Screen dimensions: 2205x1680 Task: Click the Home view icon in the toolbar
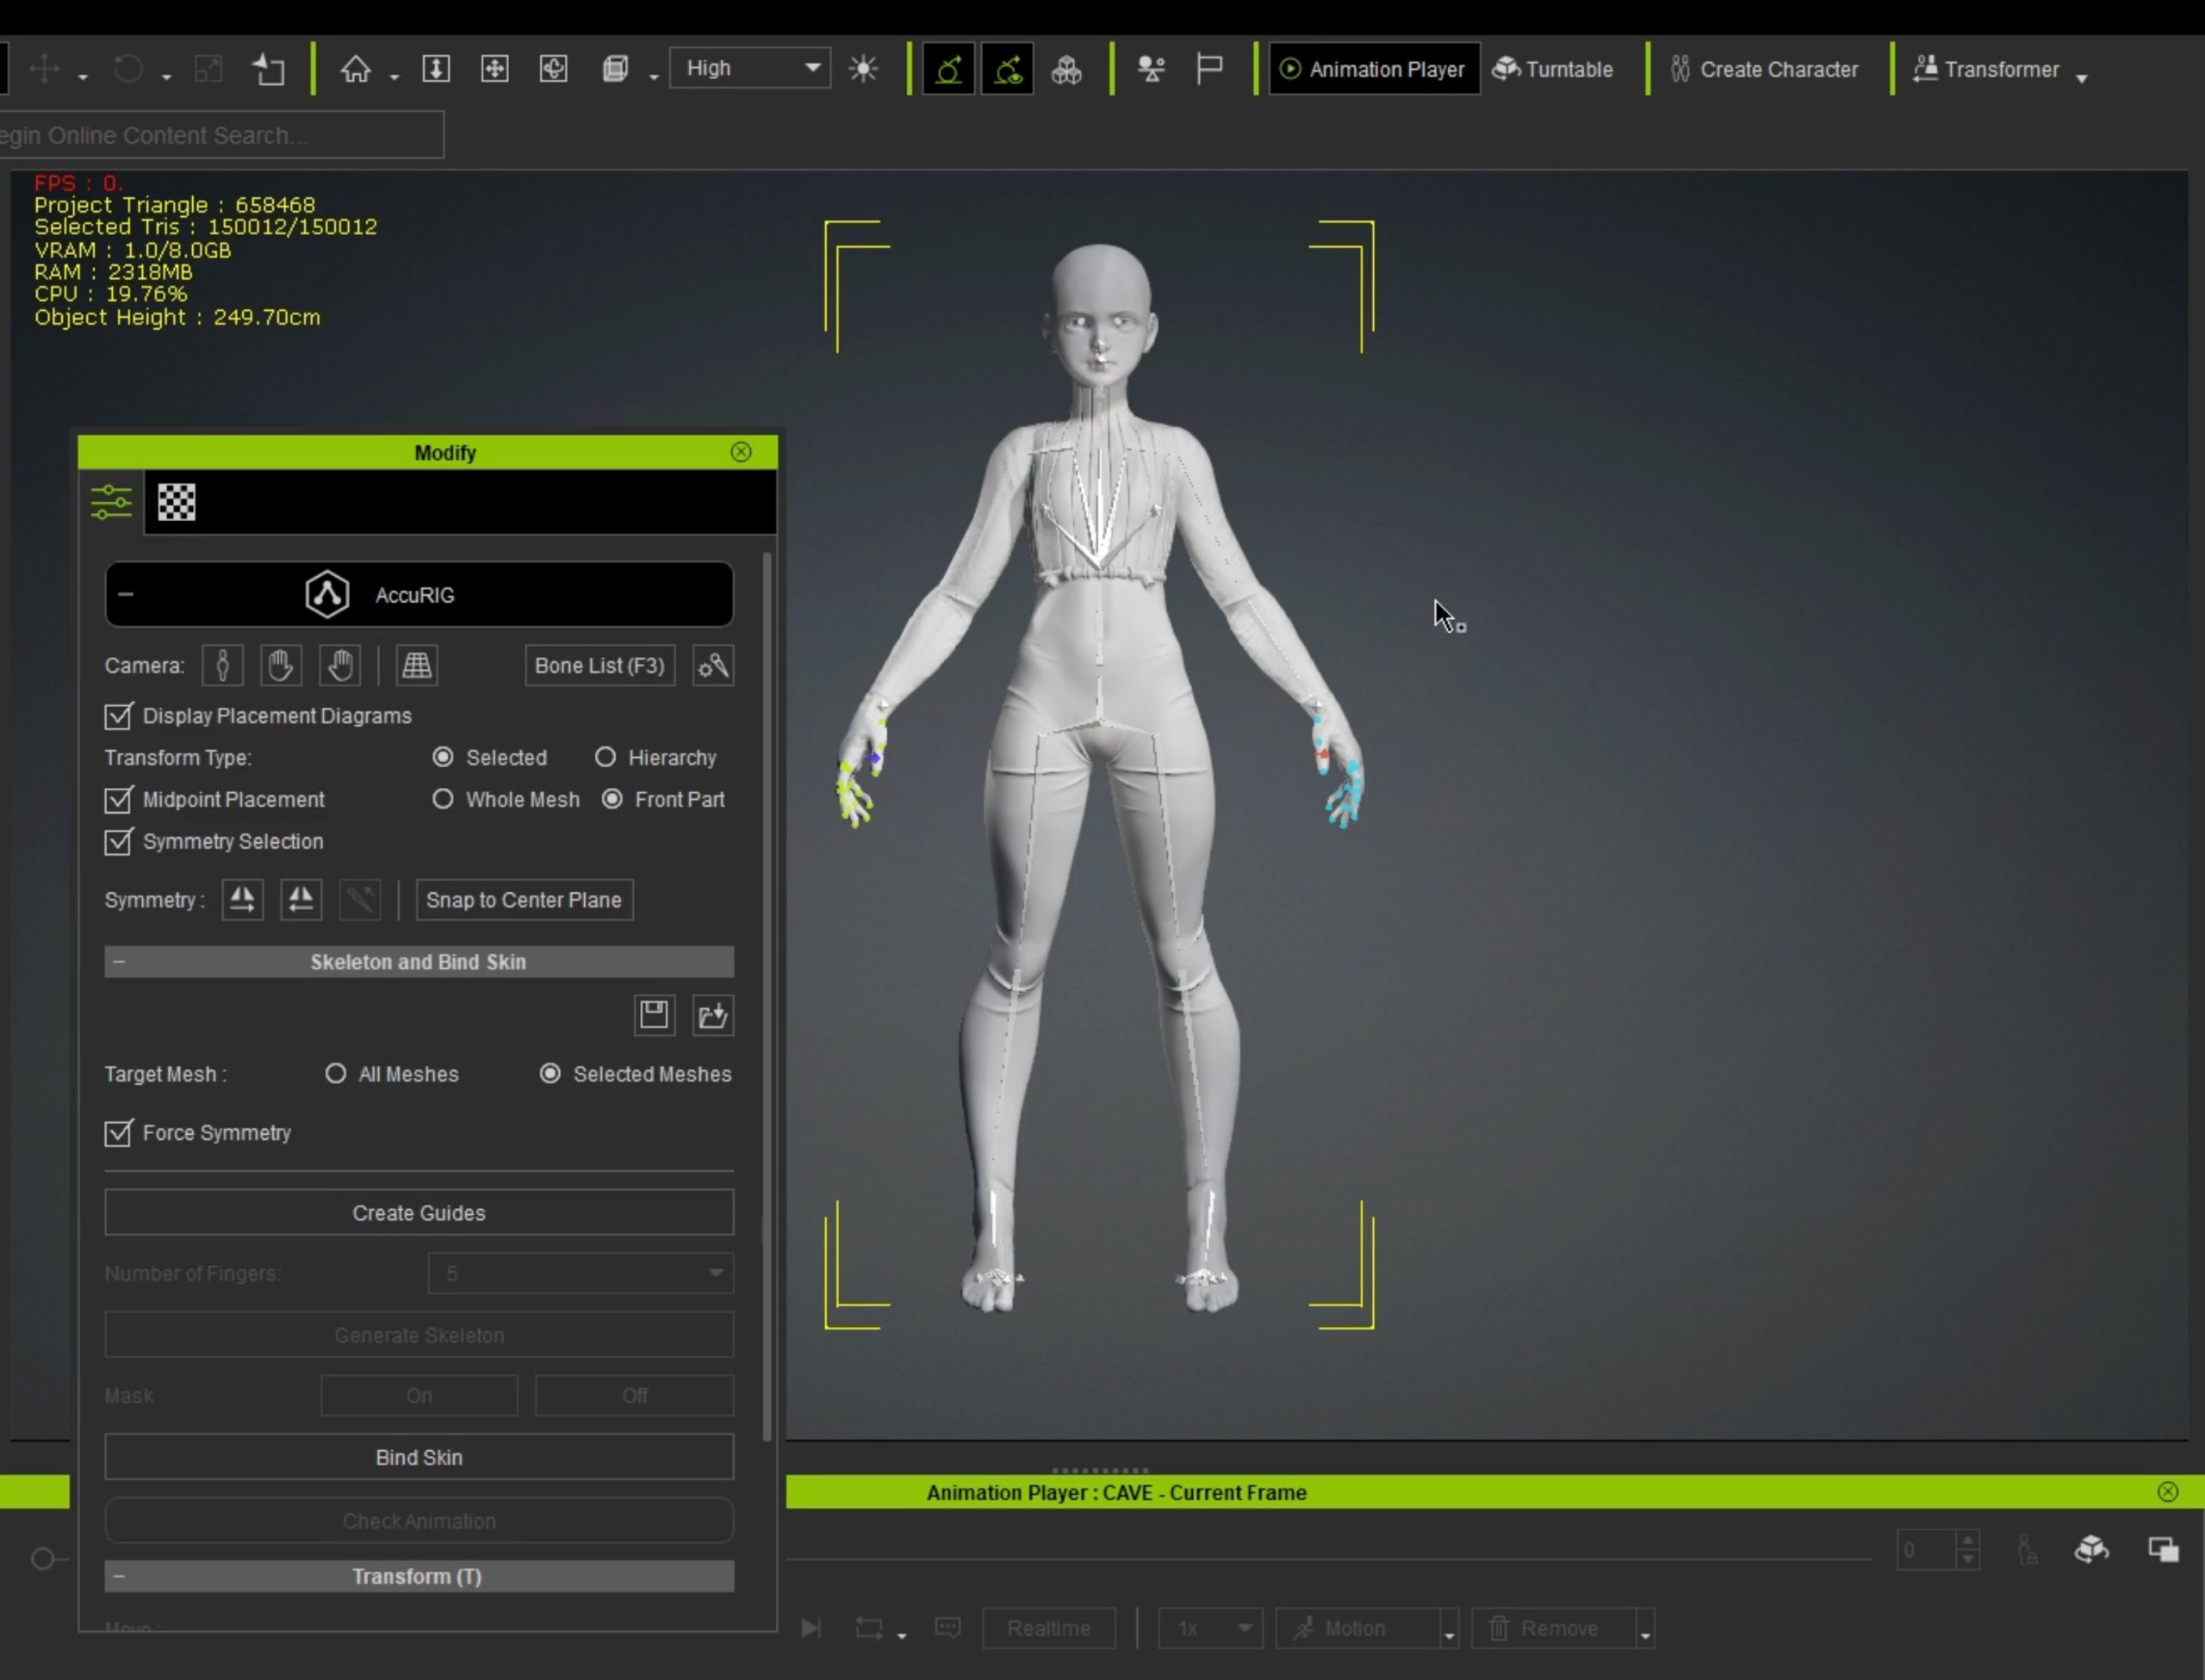coord(355,69)
